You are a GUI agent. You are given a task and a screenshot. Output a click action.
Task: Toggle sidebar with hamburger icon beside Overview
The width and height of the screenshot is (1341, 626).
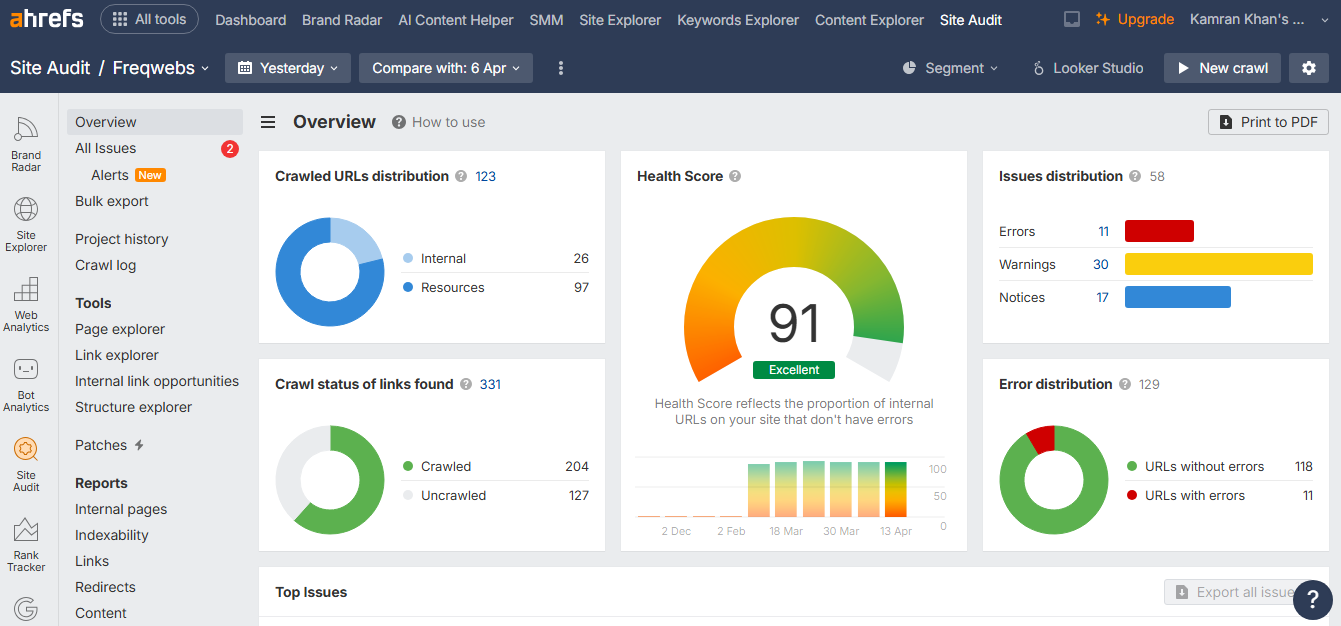click(268, 122)
